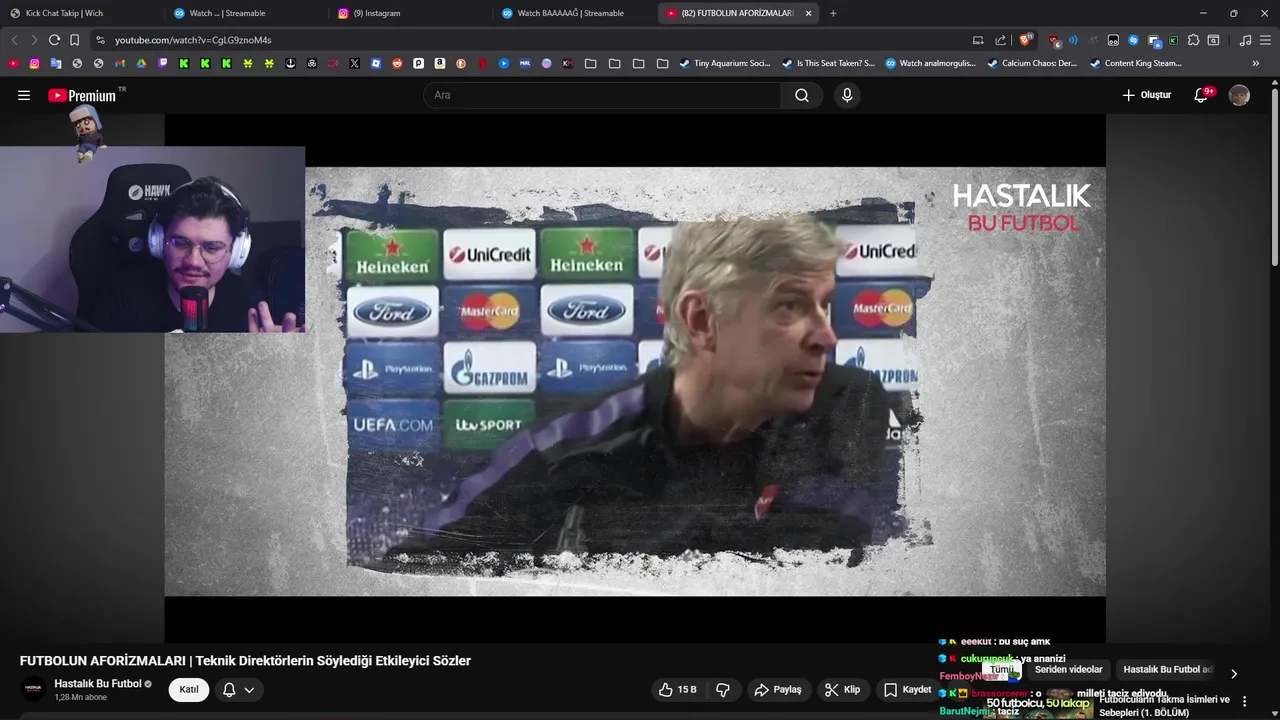Go back using the browser back arrow
The width and height of the screenshot is (1280, 720).
point(14,40)
